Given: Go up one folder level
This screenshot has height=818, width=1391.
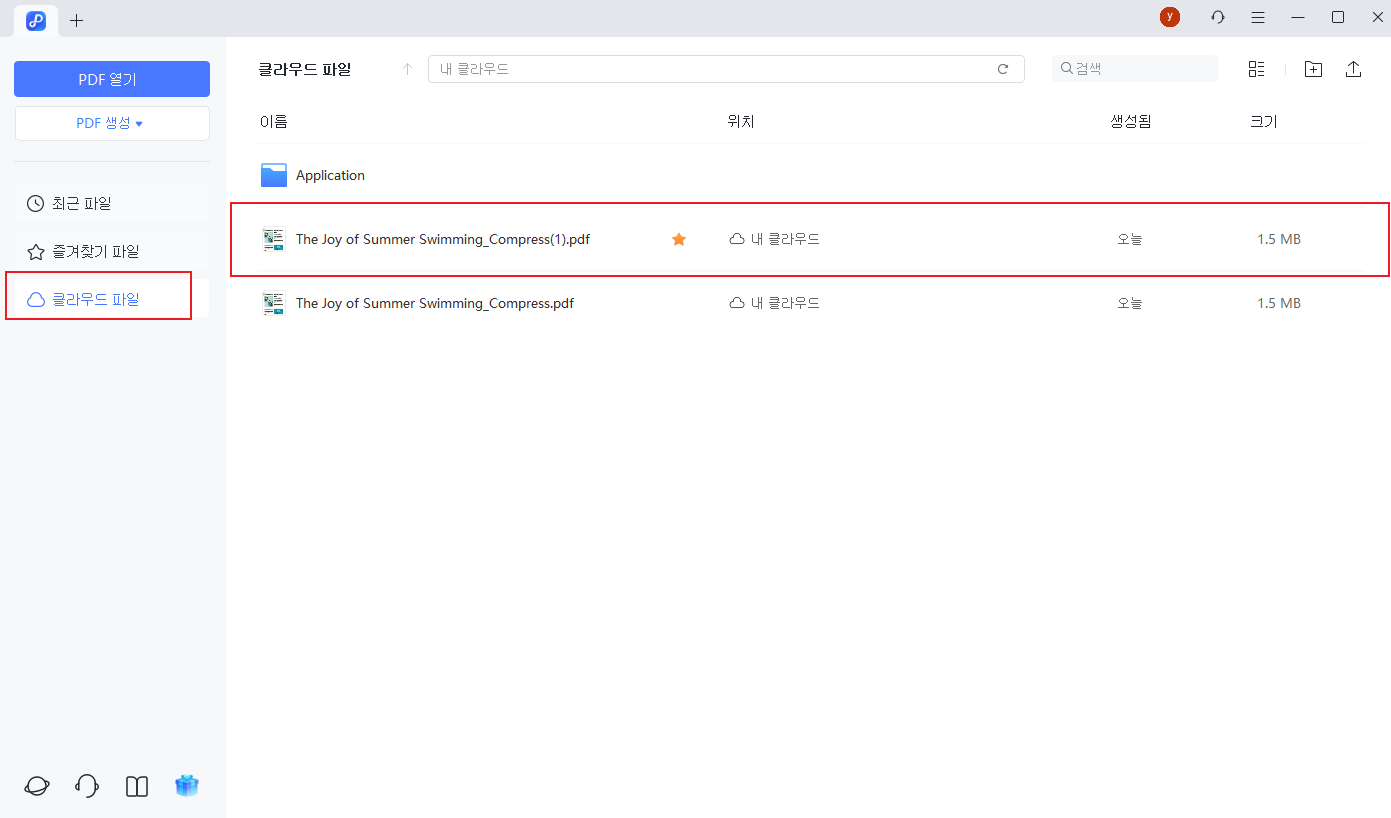Looking at the screenshot, I should coord(407,69).
